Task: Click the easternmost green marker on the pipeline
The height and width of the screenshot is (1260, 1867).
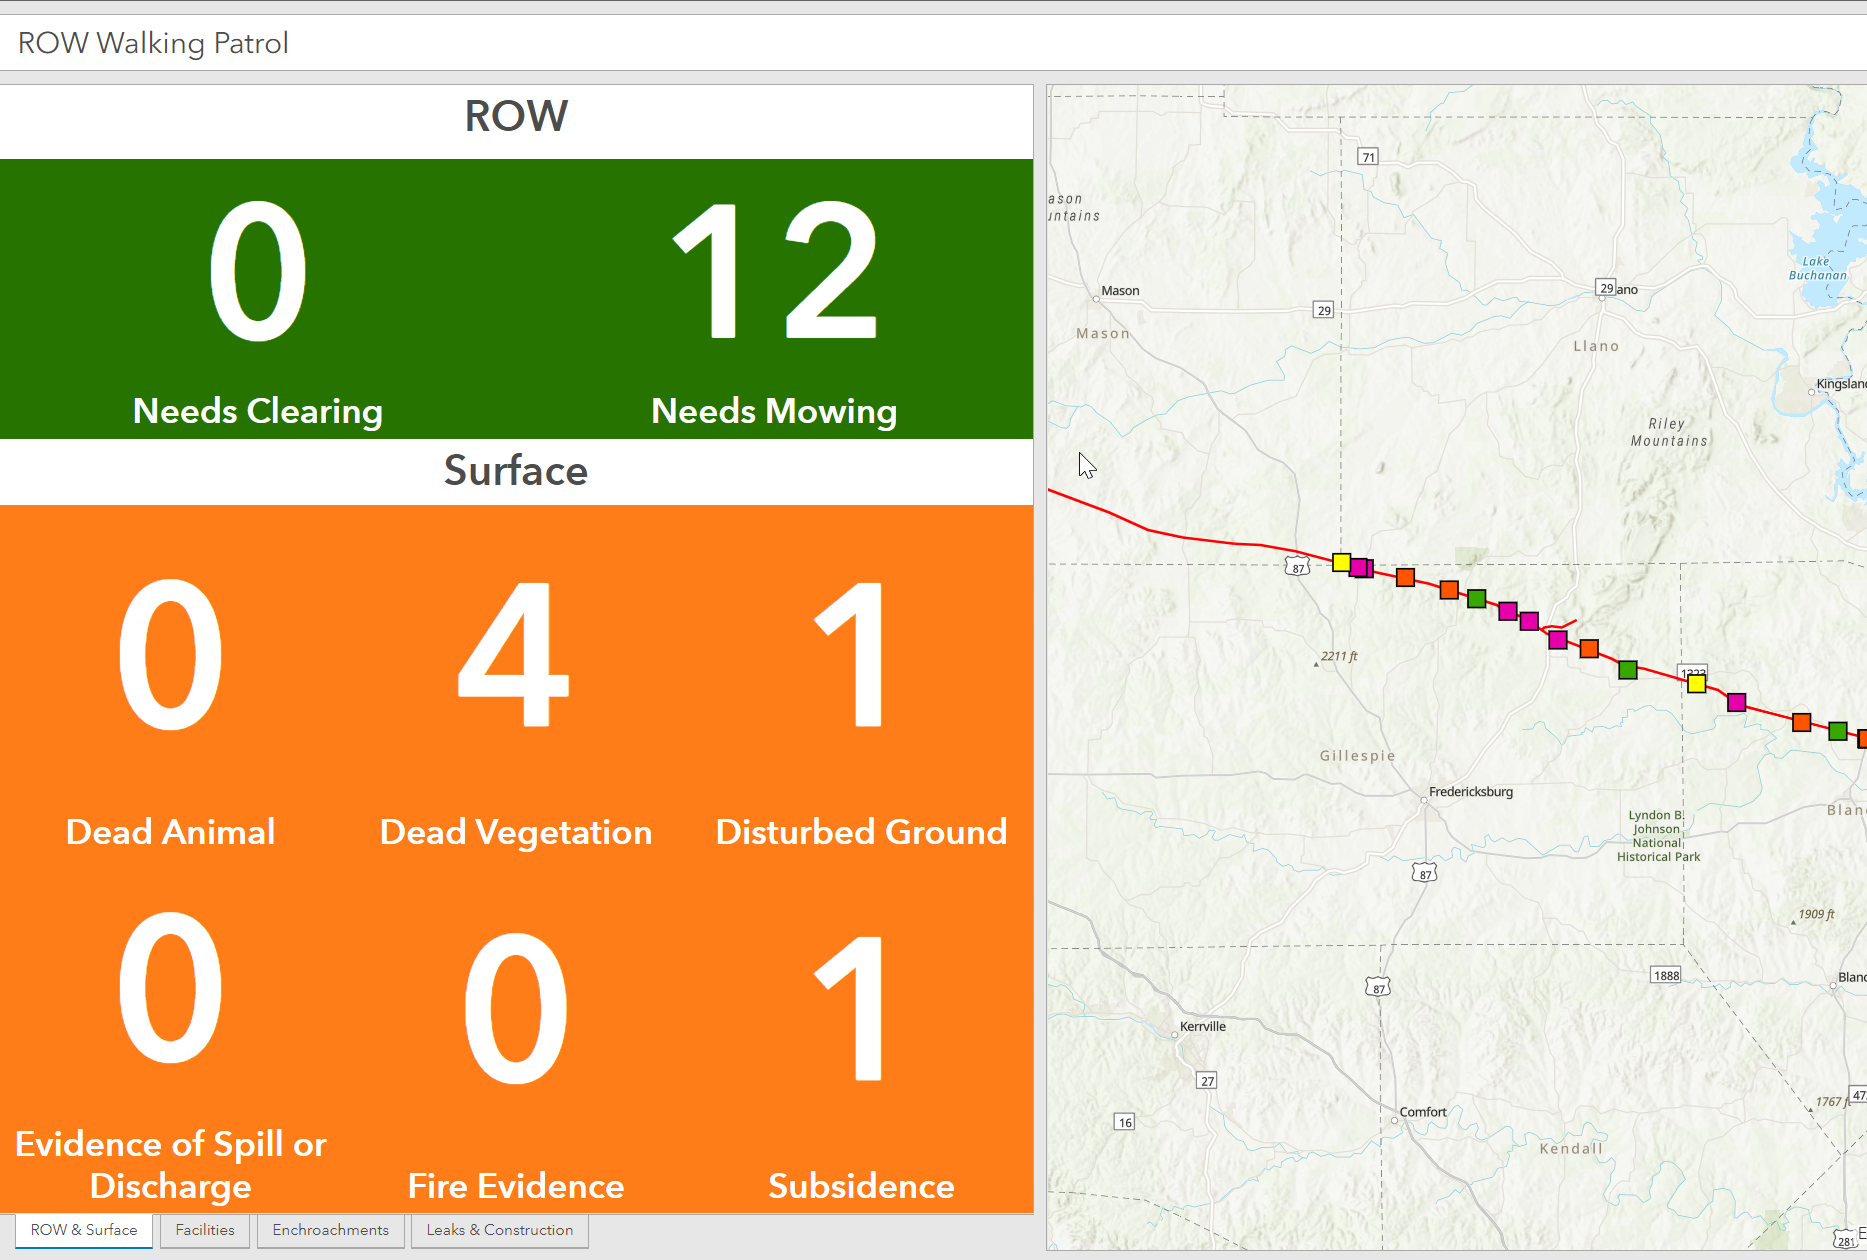Action: [1837, 731]
